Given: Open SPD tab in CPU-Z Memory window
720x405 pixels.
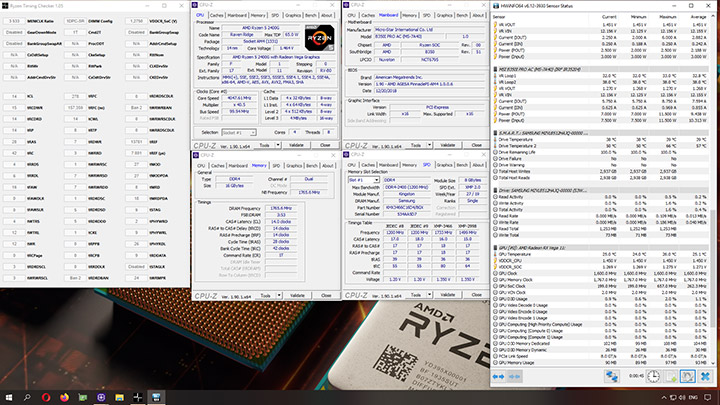Looking at the screenshot, I should tap(276, 165).
